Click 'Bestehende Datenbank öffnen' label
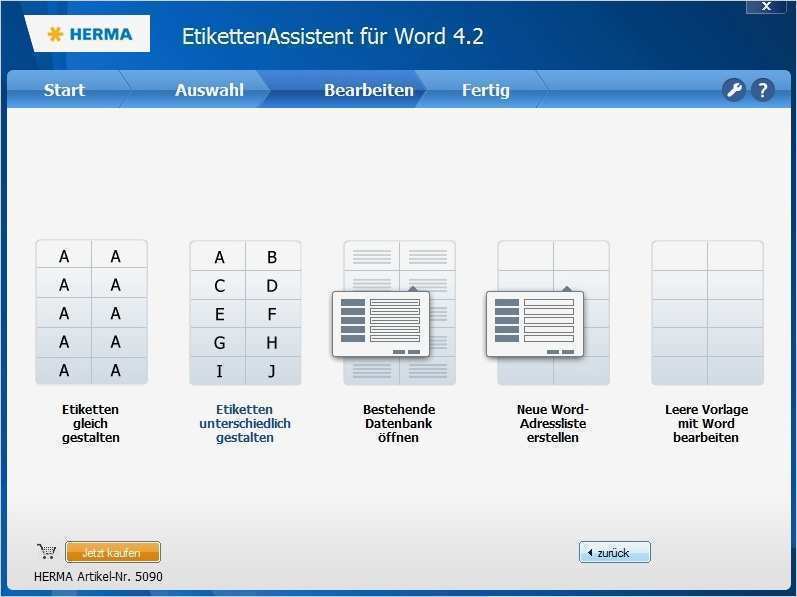The height and width of the screenshot is (597, 797). pos(398,423)
